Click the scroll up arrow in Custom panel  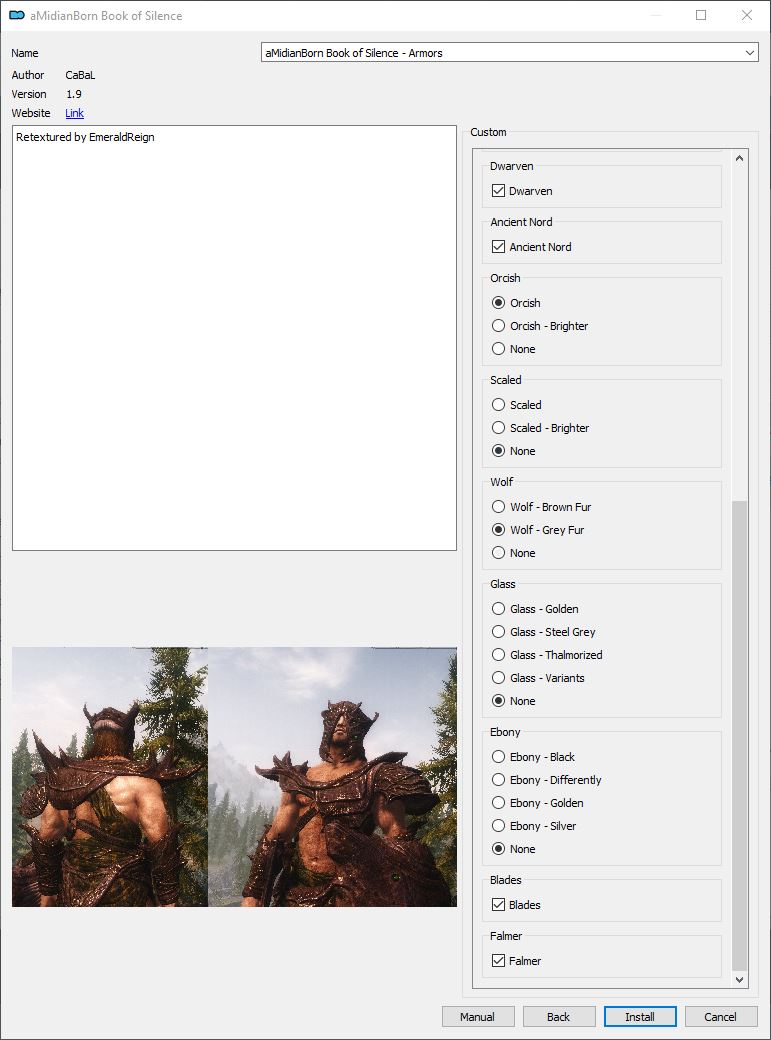point(740,158)
